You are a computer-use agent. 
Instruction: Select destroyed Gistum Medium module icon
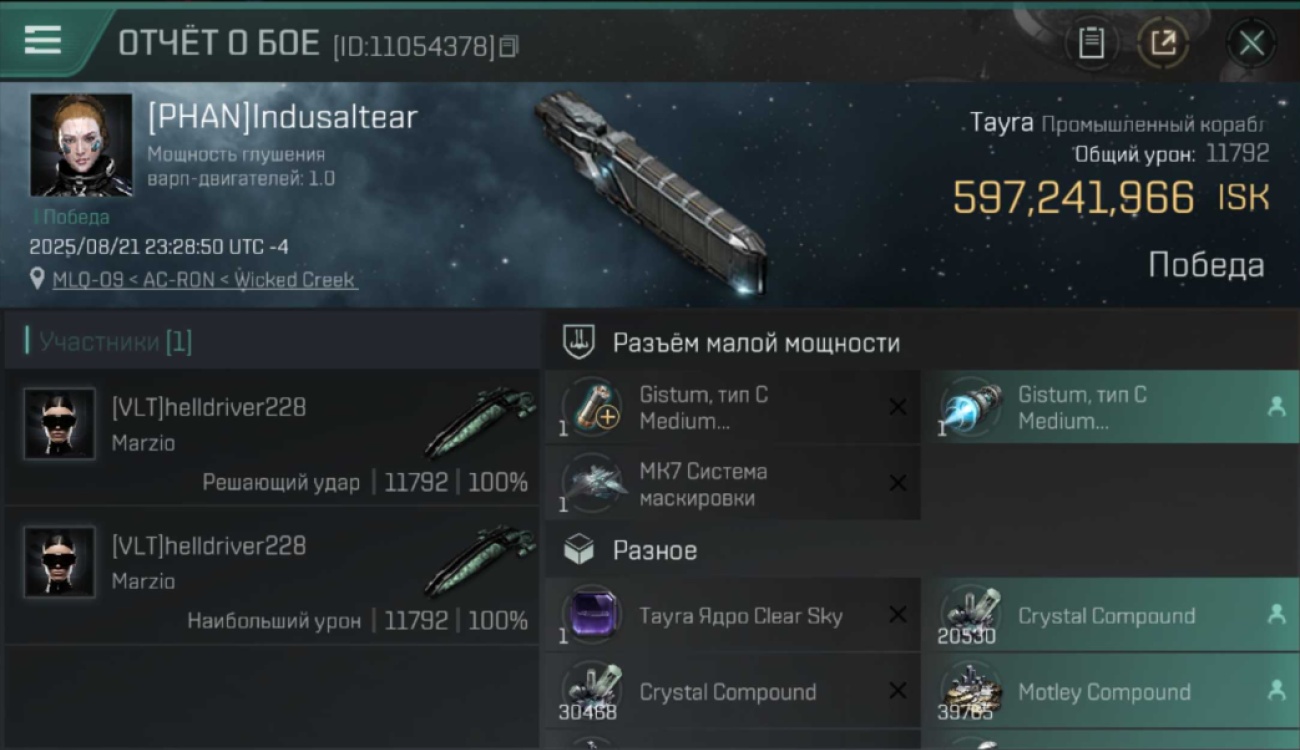[x=592, y=407]
